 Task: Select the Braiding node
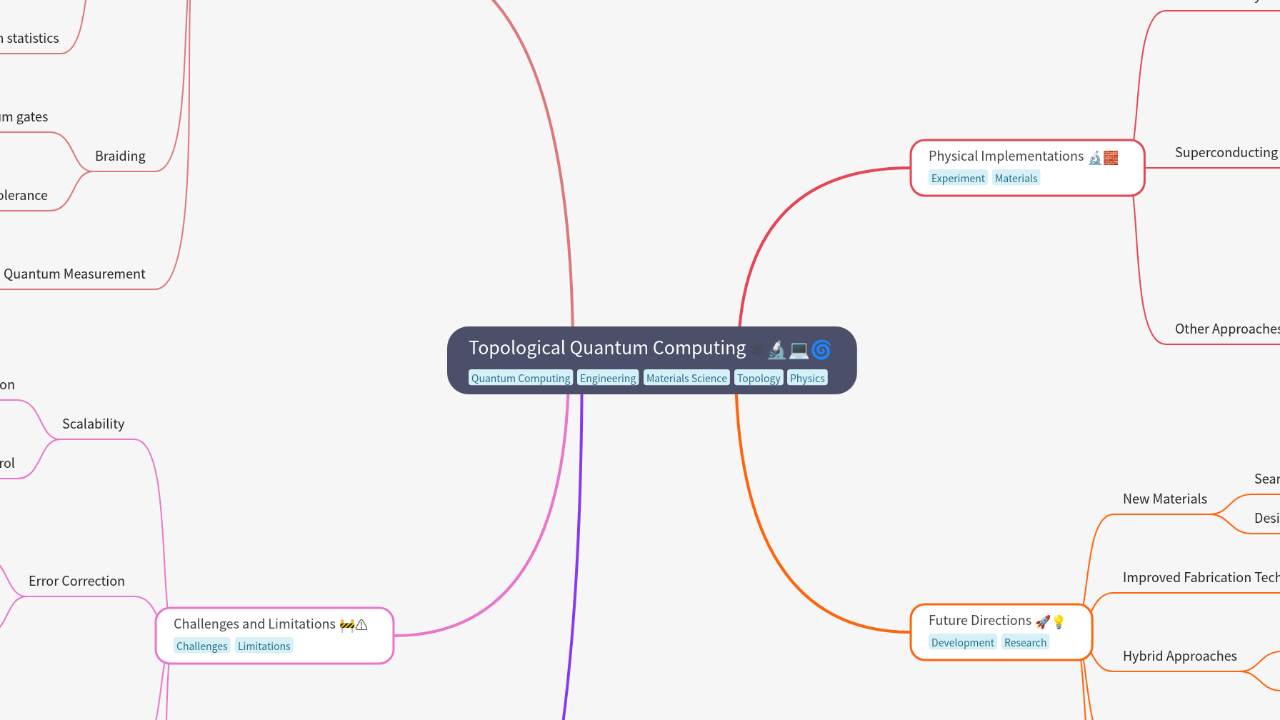[x=120, y=156]
